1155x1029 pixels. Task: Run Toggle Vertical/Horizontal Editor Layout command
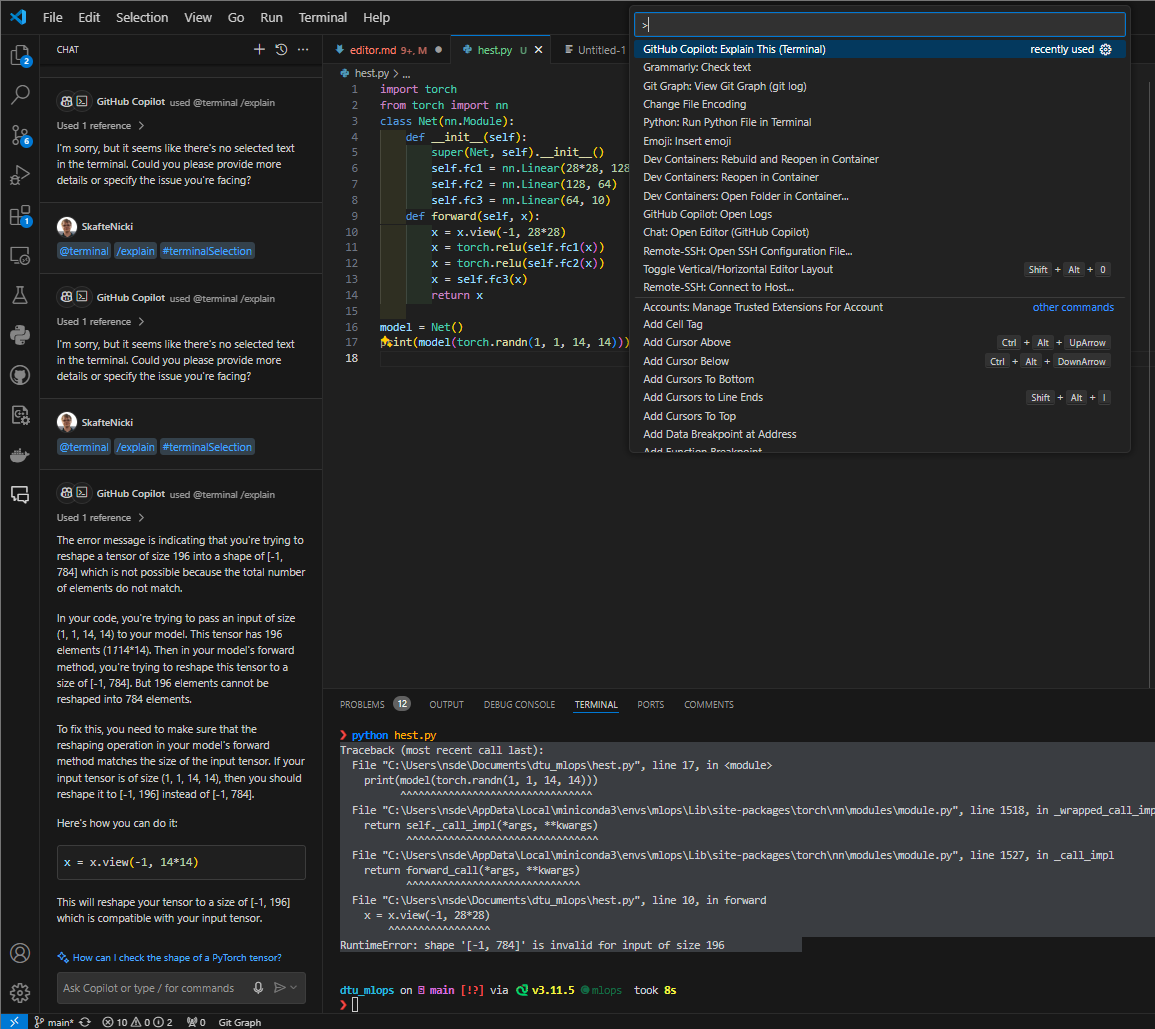738,269
